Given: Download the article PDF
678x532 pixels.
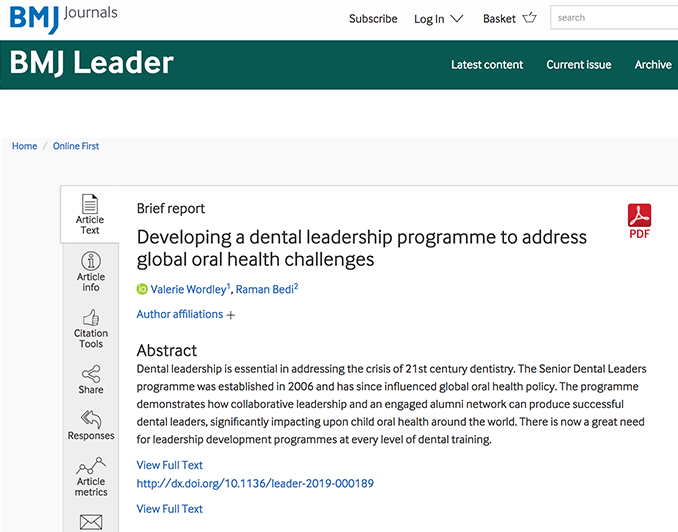Looking at the screenshot, I should coord(639,221).
